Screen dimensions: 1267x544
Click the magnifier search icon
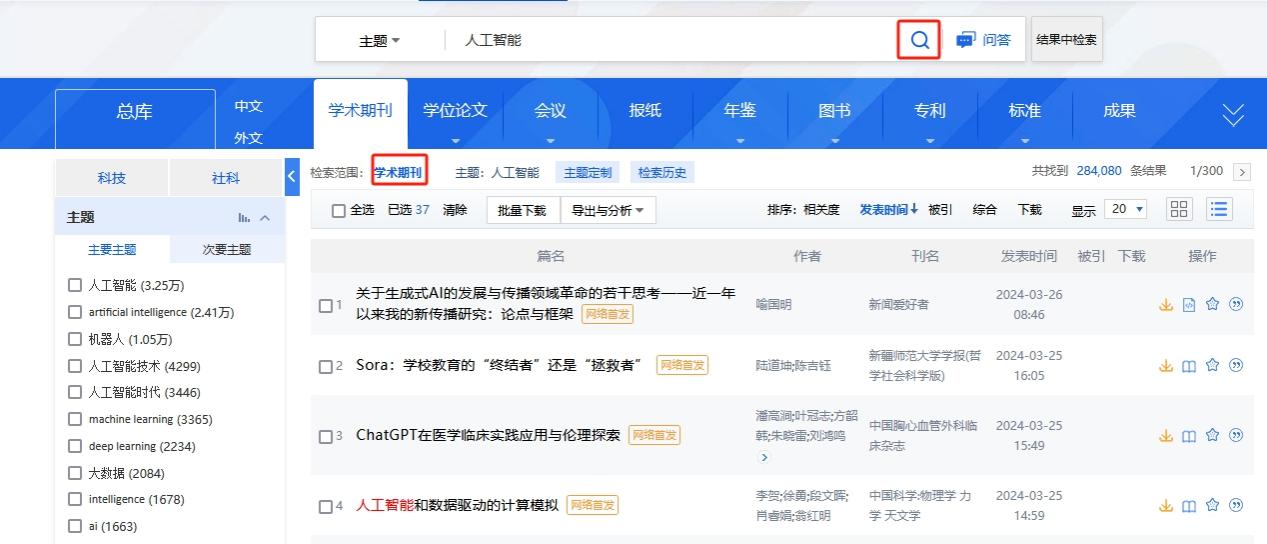(919, 40)
